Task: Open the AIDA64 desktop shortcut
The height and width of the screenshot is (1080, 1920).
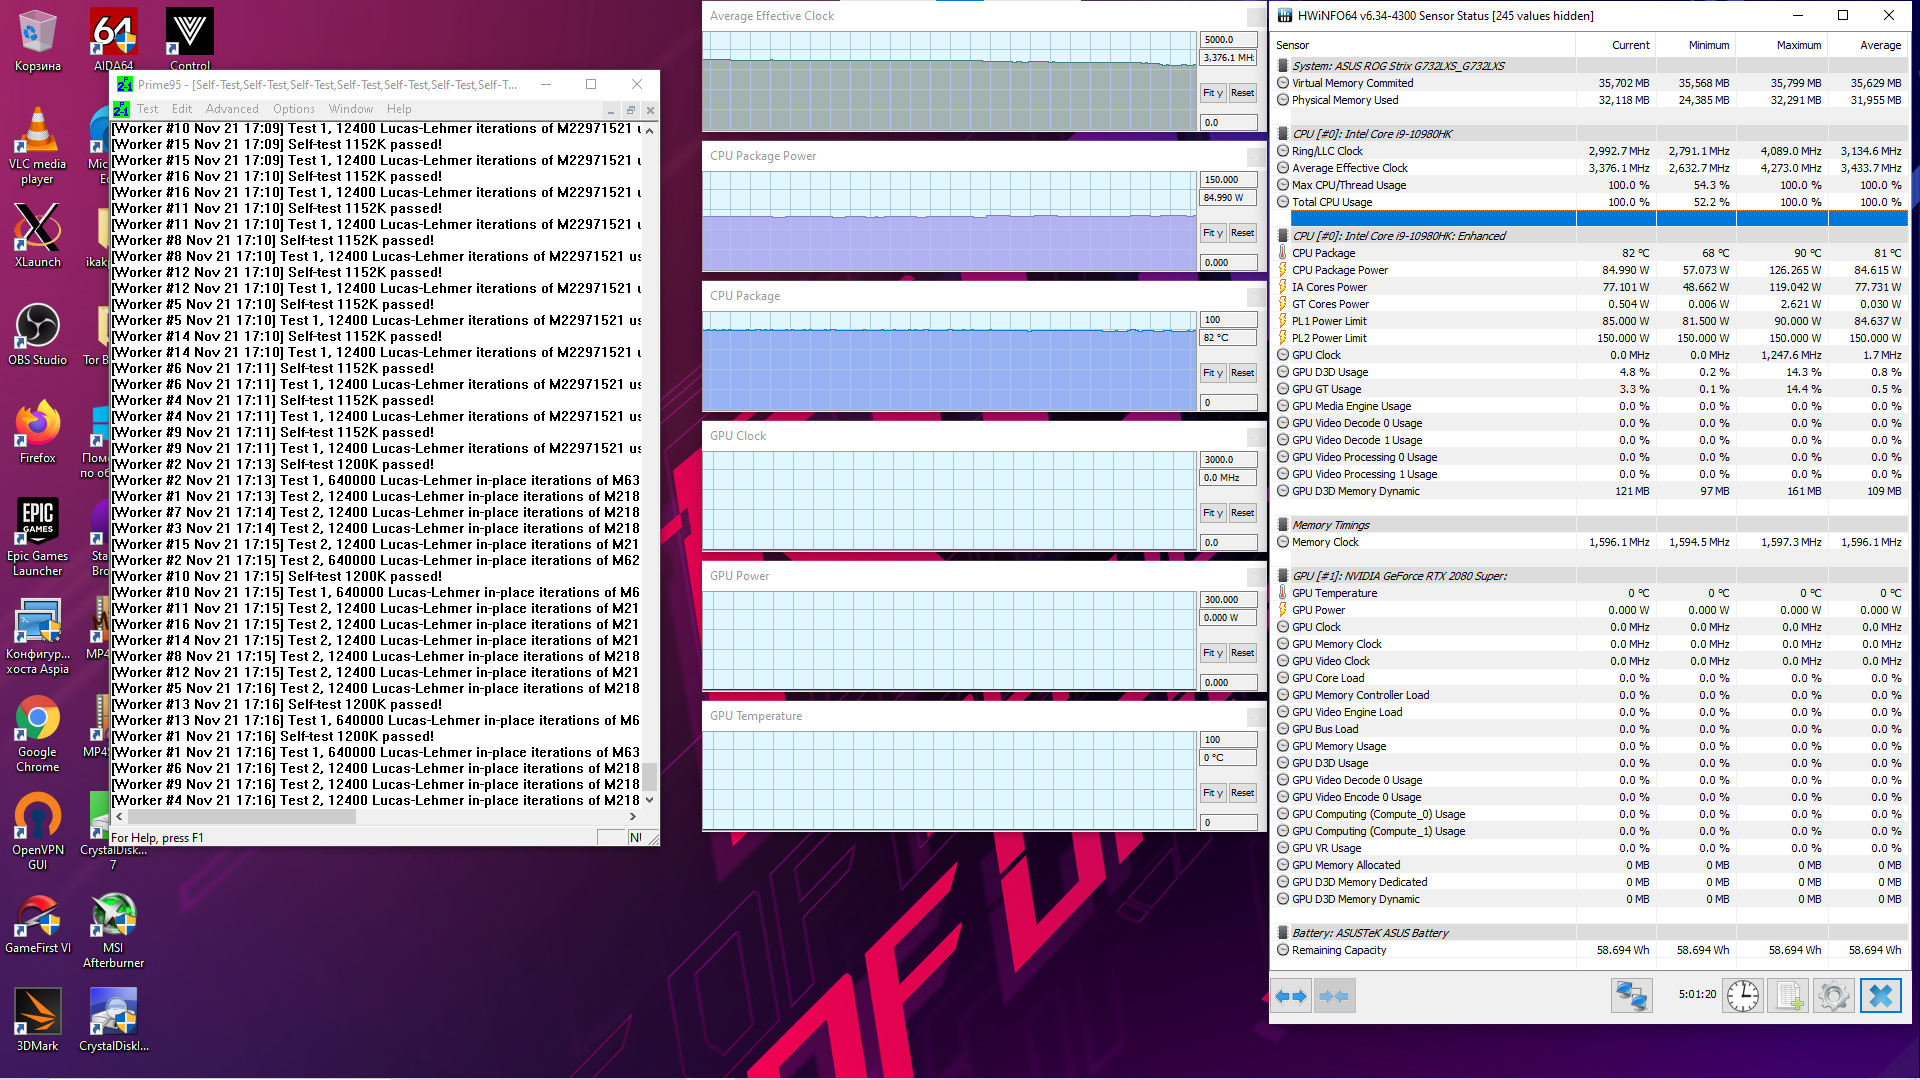Action: (114, 41)
